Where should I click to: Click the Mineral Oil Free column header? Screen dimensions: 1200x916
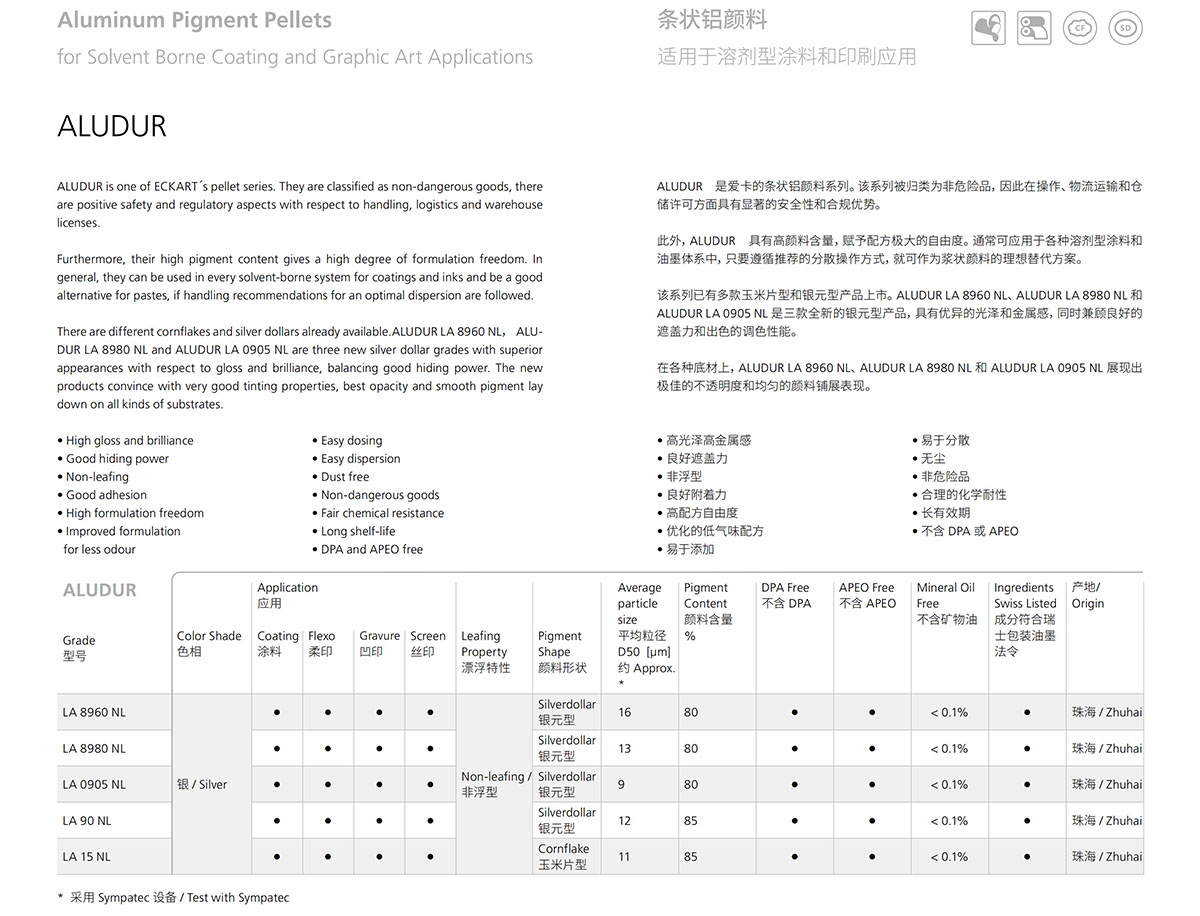(946, 603)
